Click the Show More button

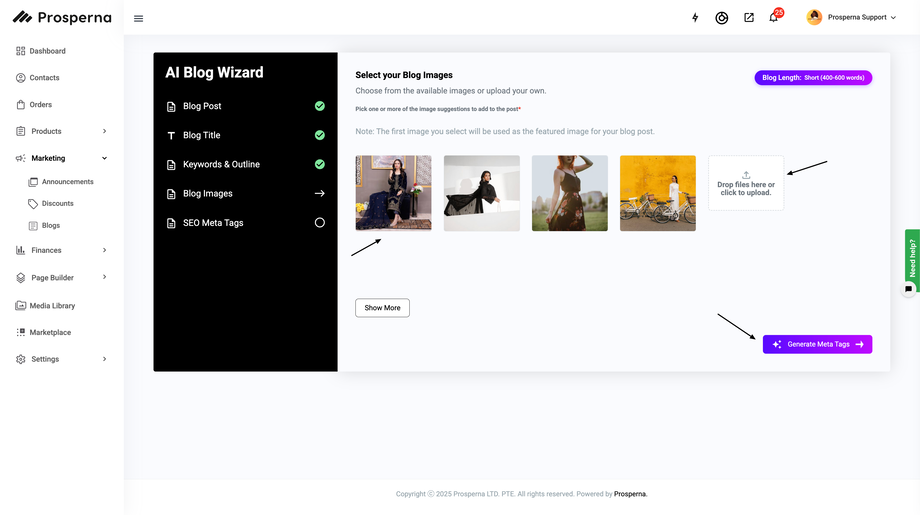pos(383,308)
